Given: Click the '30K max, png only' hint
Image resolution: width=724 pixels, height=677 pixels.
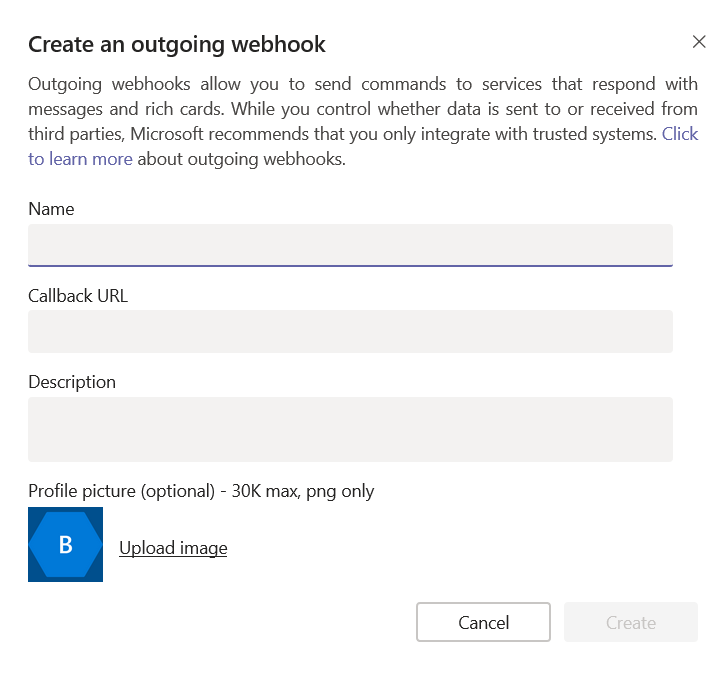Looking at the screenshot, I should [306, 491].
